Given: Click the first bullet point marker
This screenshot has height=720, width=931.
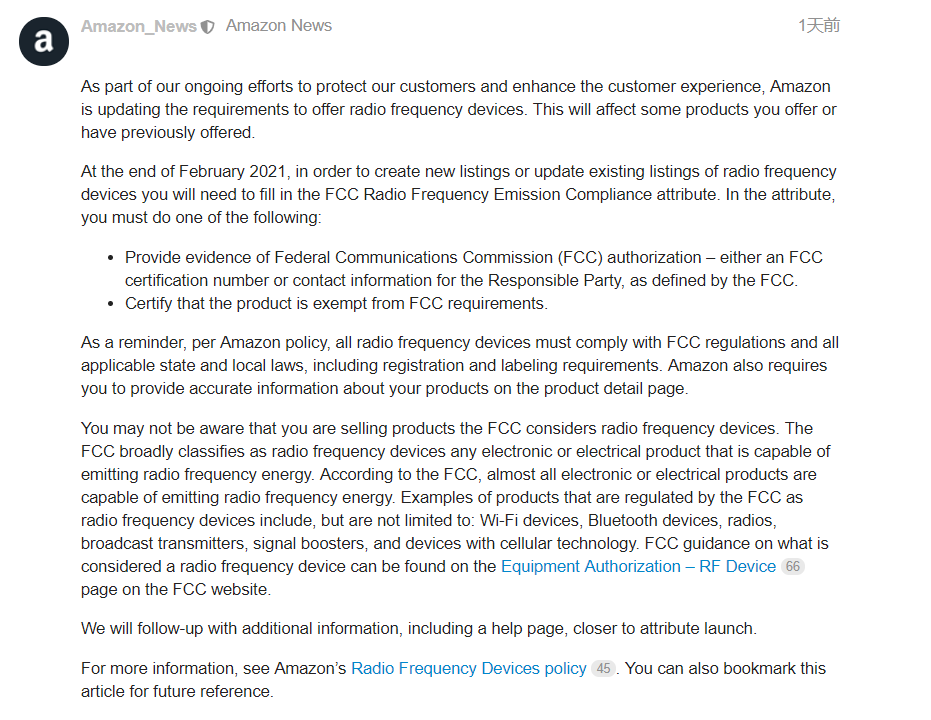Looking at the screenshot, I should point(109,258).
